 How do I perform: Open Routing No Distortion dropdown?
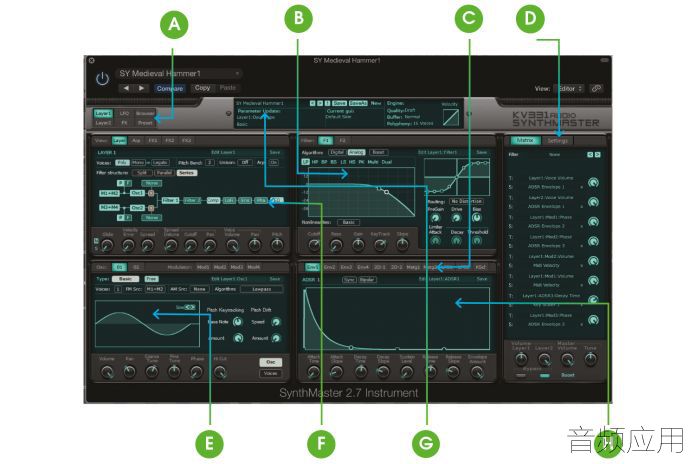tap(466, 201)
